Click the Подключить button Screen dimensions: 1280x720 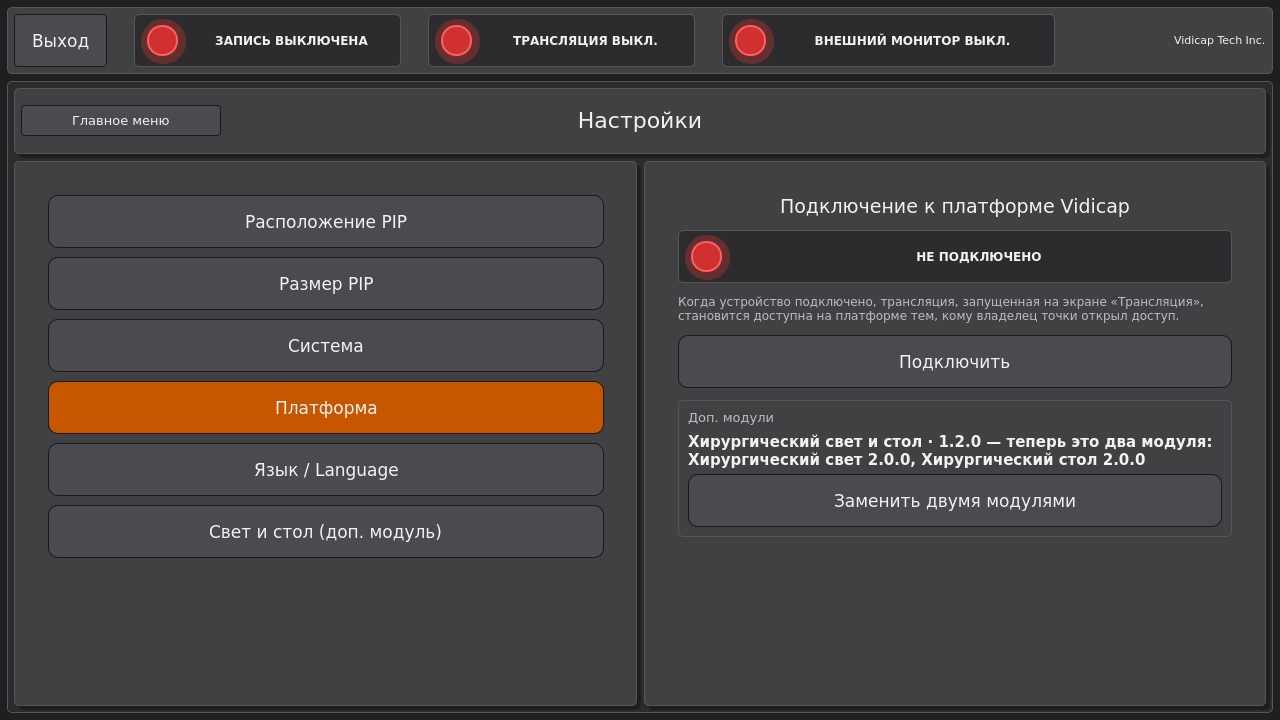(955, 361)
